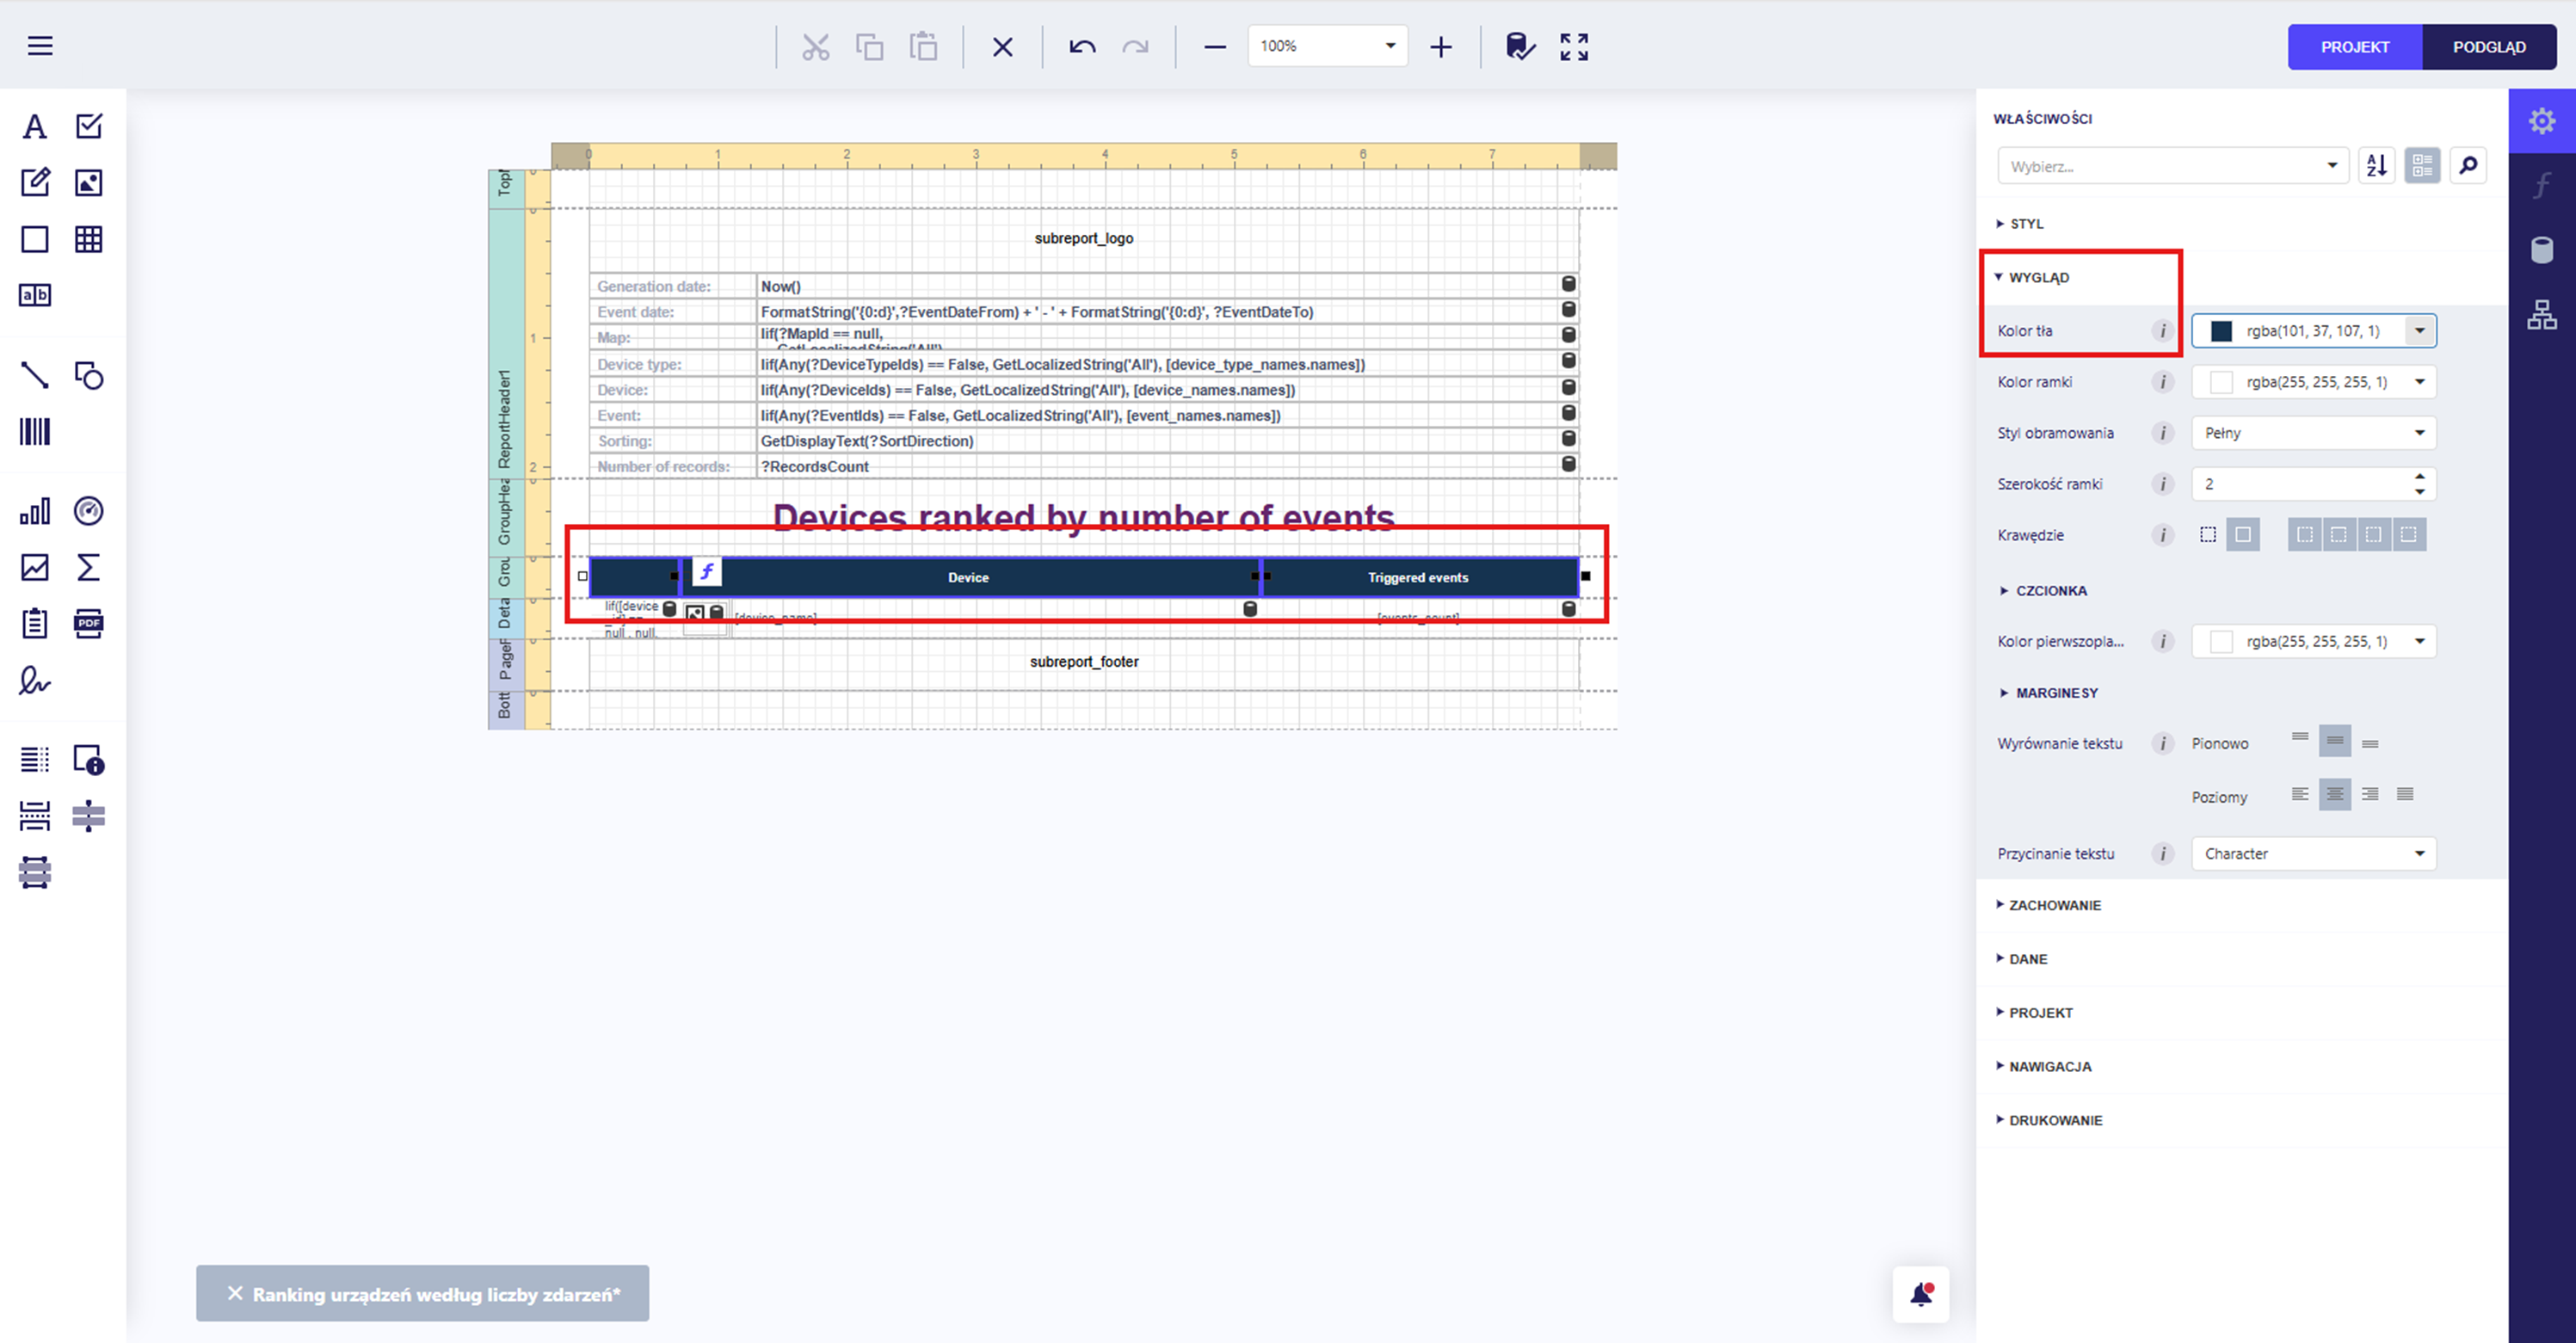Switch to the PROJEKT tab
Viewport: 2576px width, 1343px height.
click(2354, 47)
